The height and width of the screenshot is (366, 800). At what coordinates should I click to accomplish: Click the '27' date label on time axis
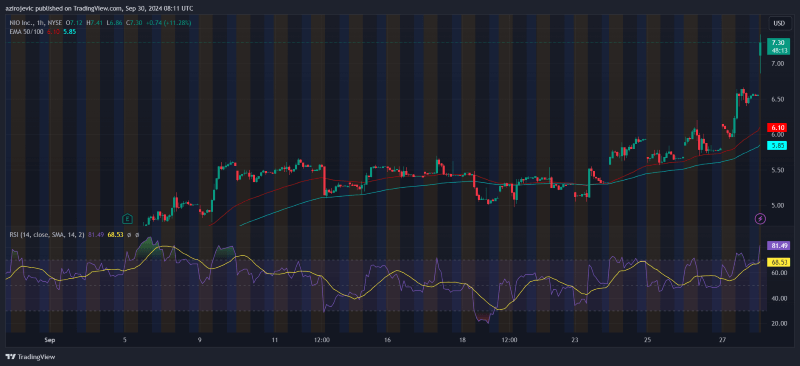coord(722,339)
